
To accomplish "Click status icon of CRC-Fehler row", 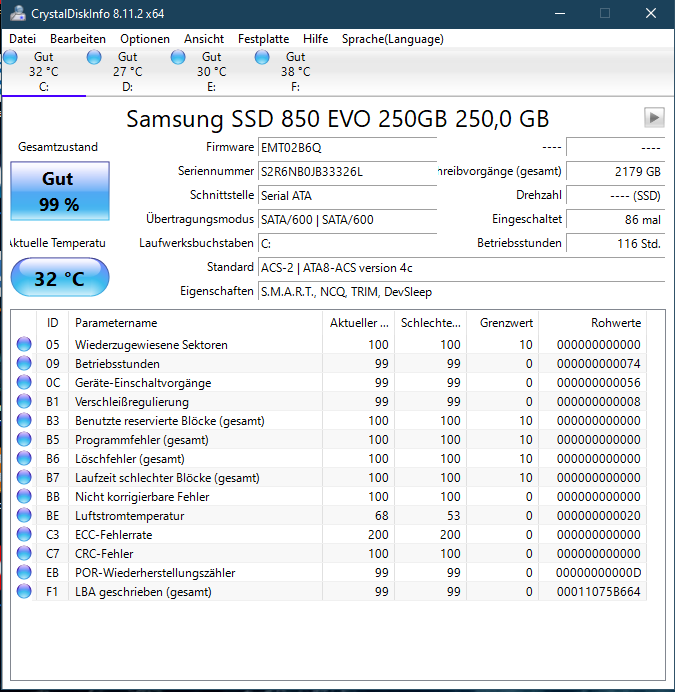I will click(x=24, y=553).
